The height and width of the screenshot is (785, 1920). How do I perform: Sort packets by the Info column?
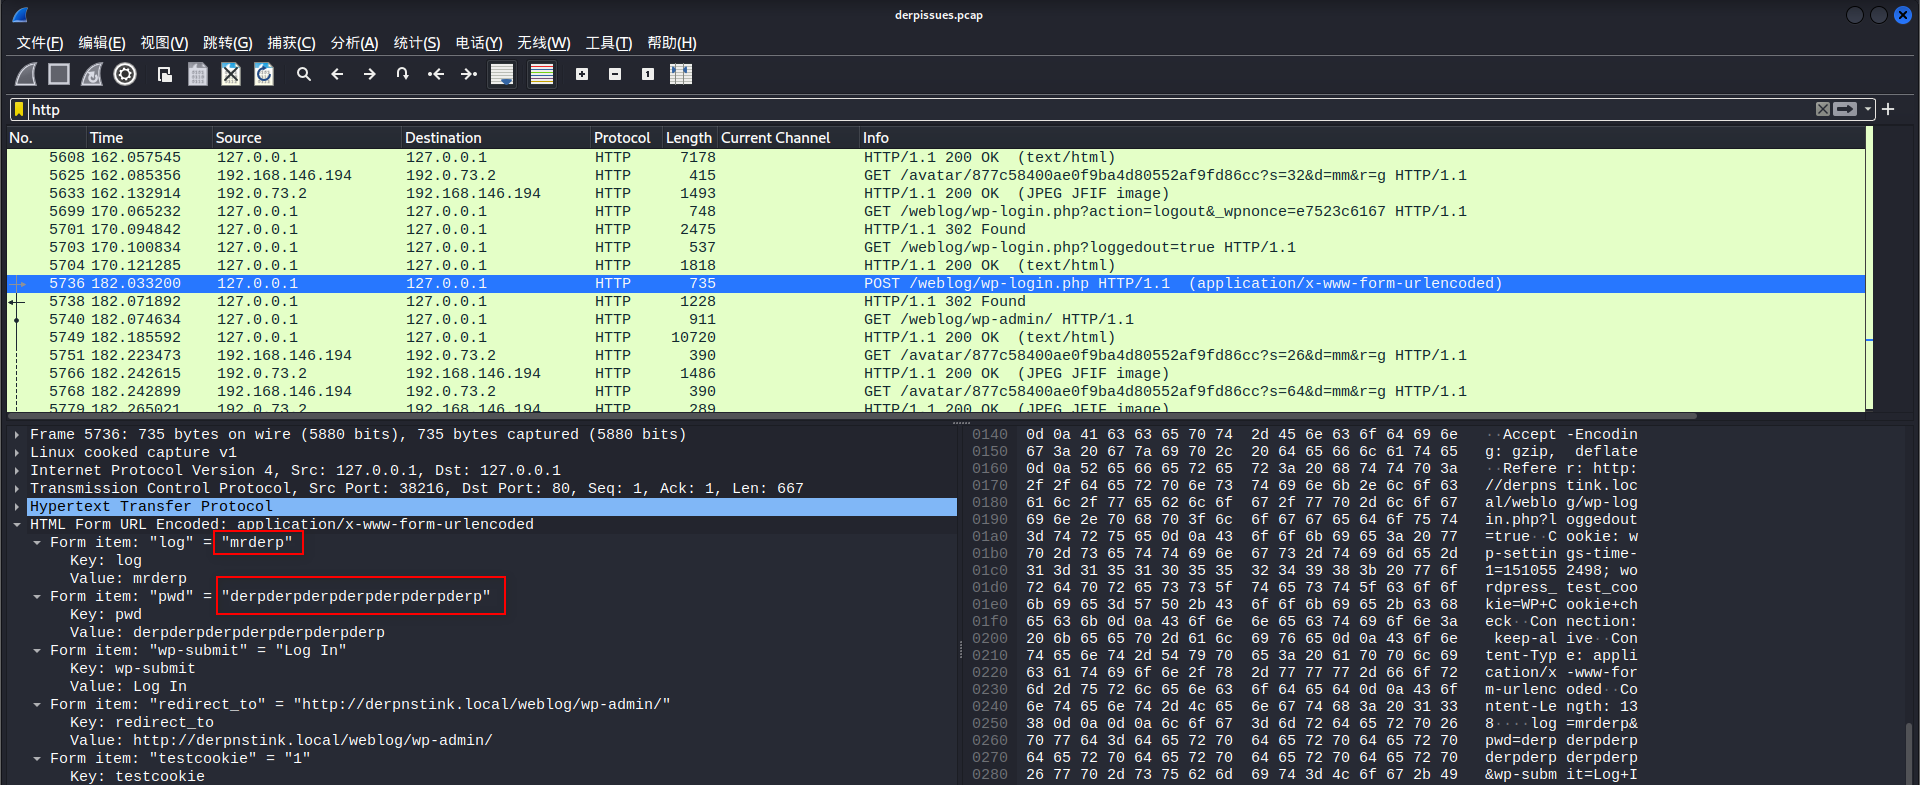(x=1362, y=138)
